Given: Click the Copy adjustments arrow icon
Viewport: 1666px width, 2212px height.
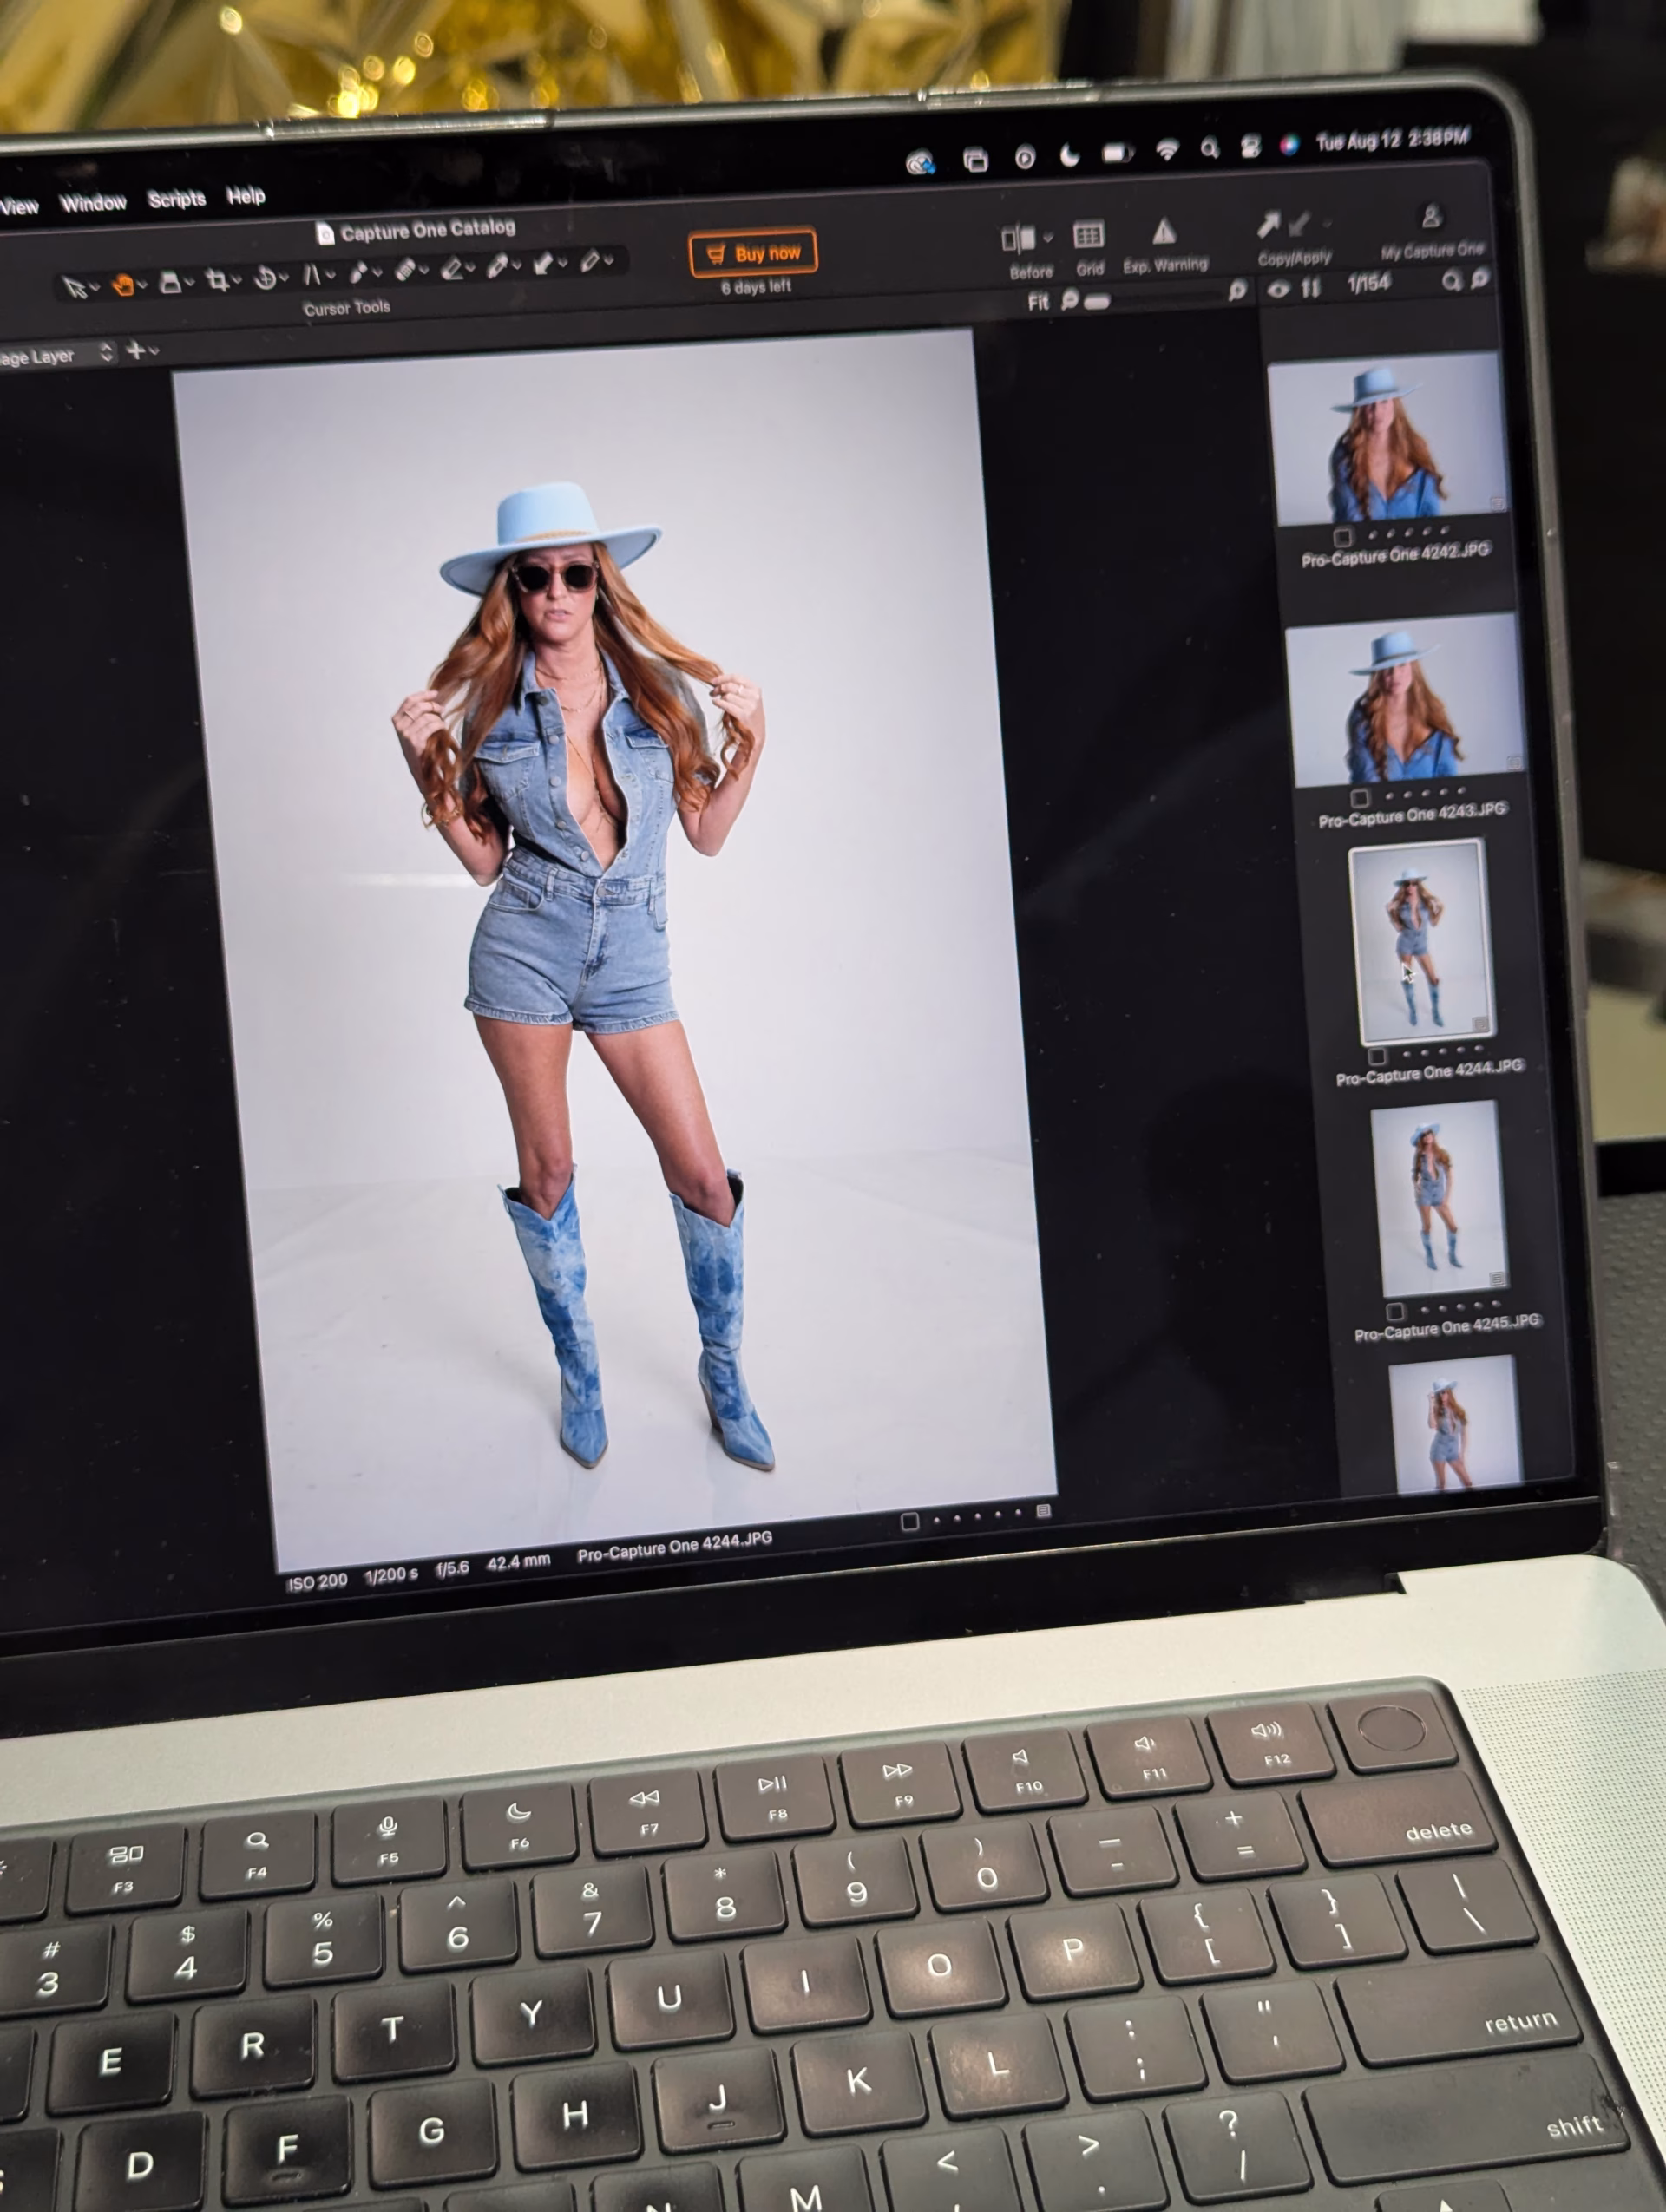Looking at the screenshot, I should tap(1268, 225).
